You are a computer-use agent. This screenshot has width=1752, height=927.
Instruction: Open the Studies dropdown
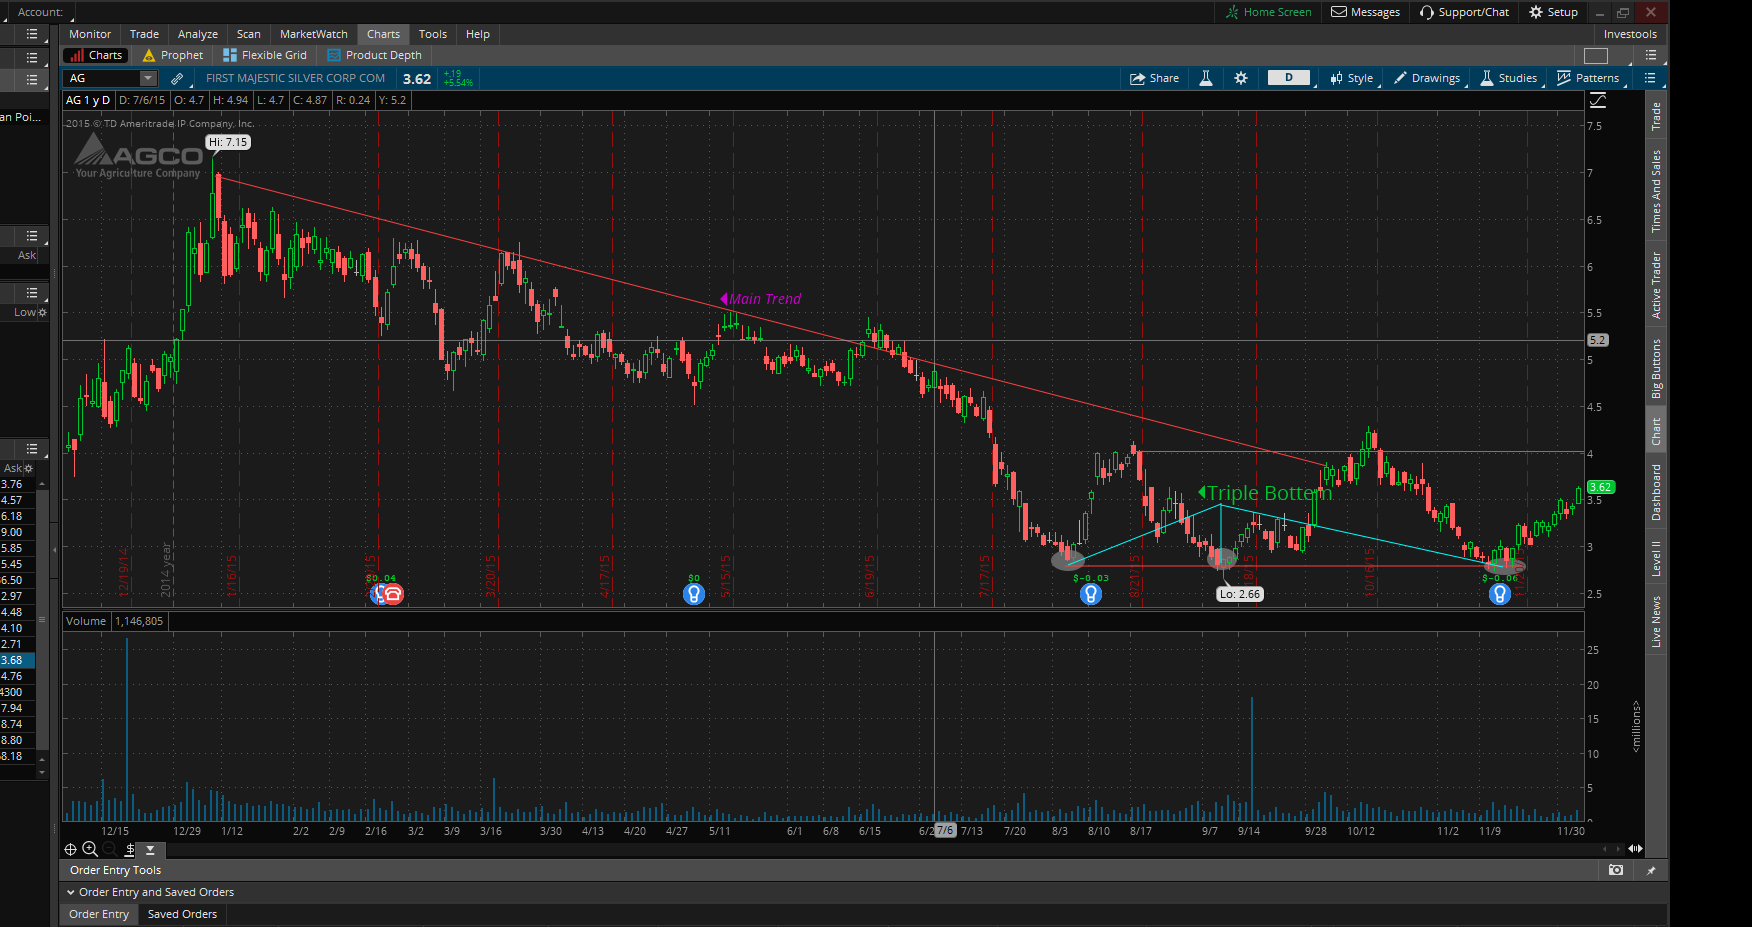tap(1509, 78)
